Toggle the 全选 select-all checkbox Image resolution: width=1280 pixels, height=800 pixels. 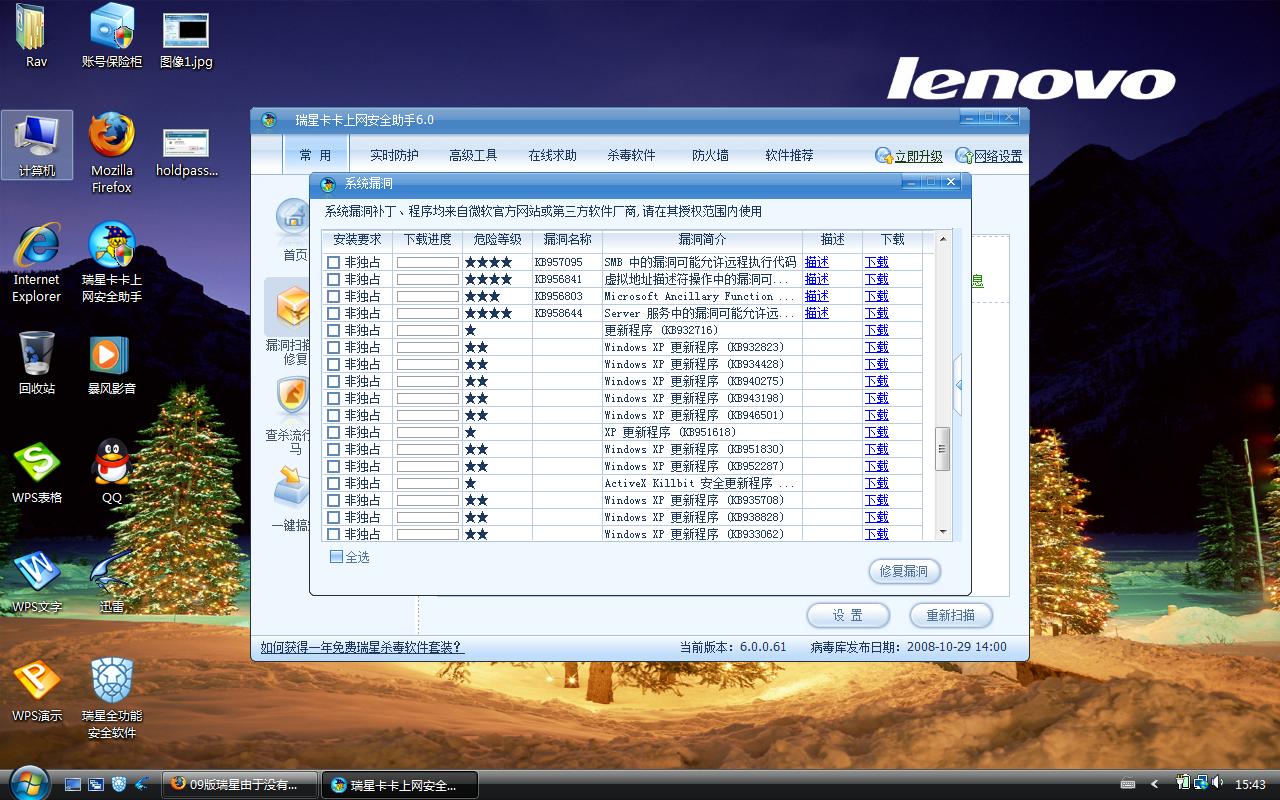[336, 557]
